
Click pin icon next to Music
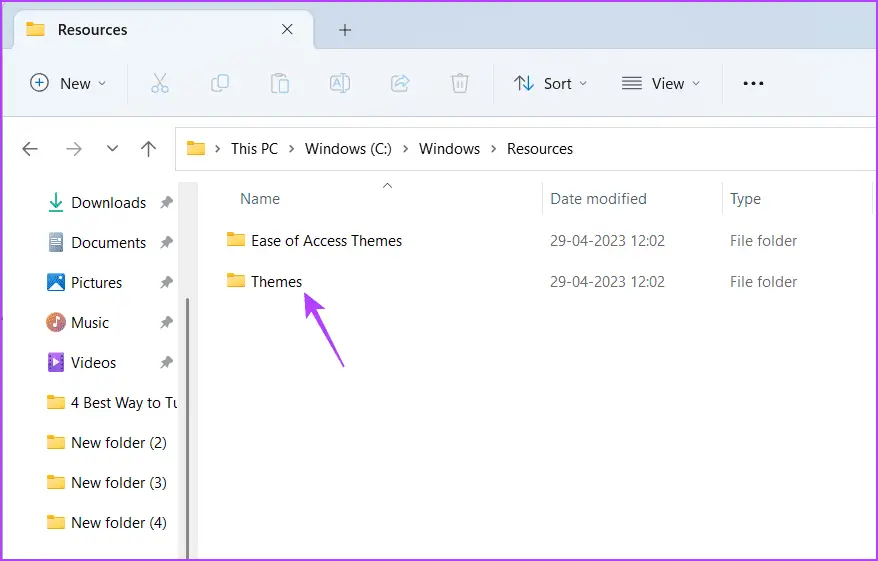pyautogui.click(x=166, y=322)
